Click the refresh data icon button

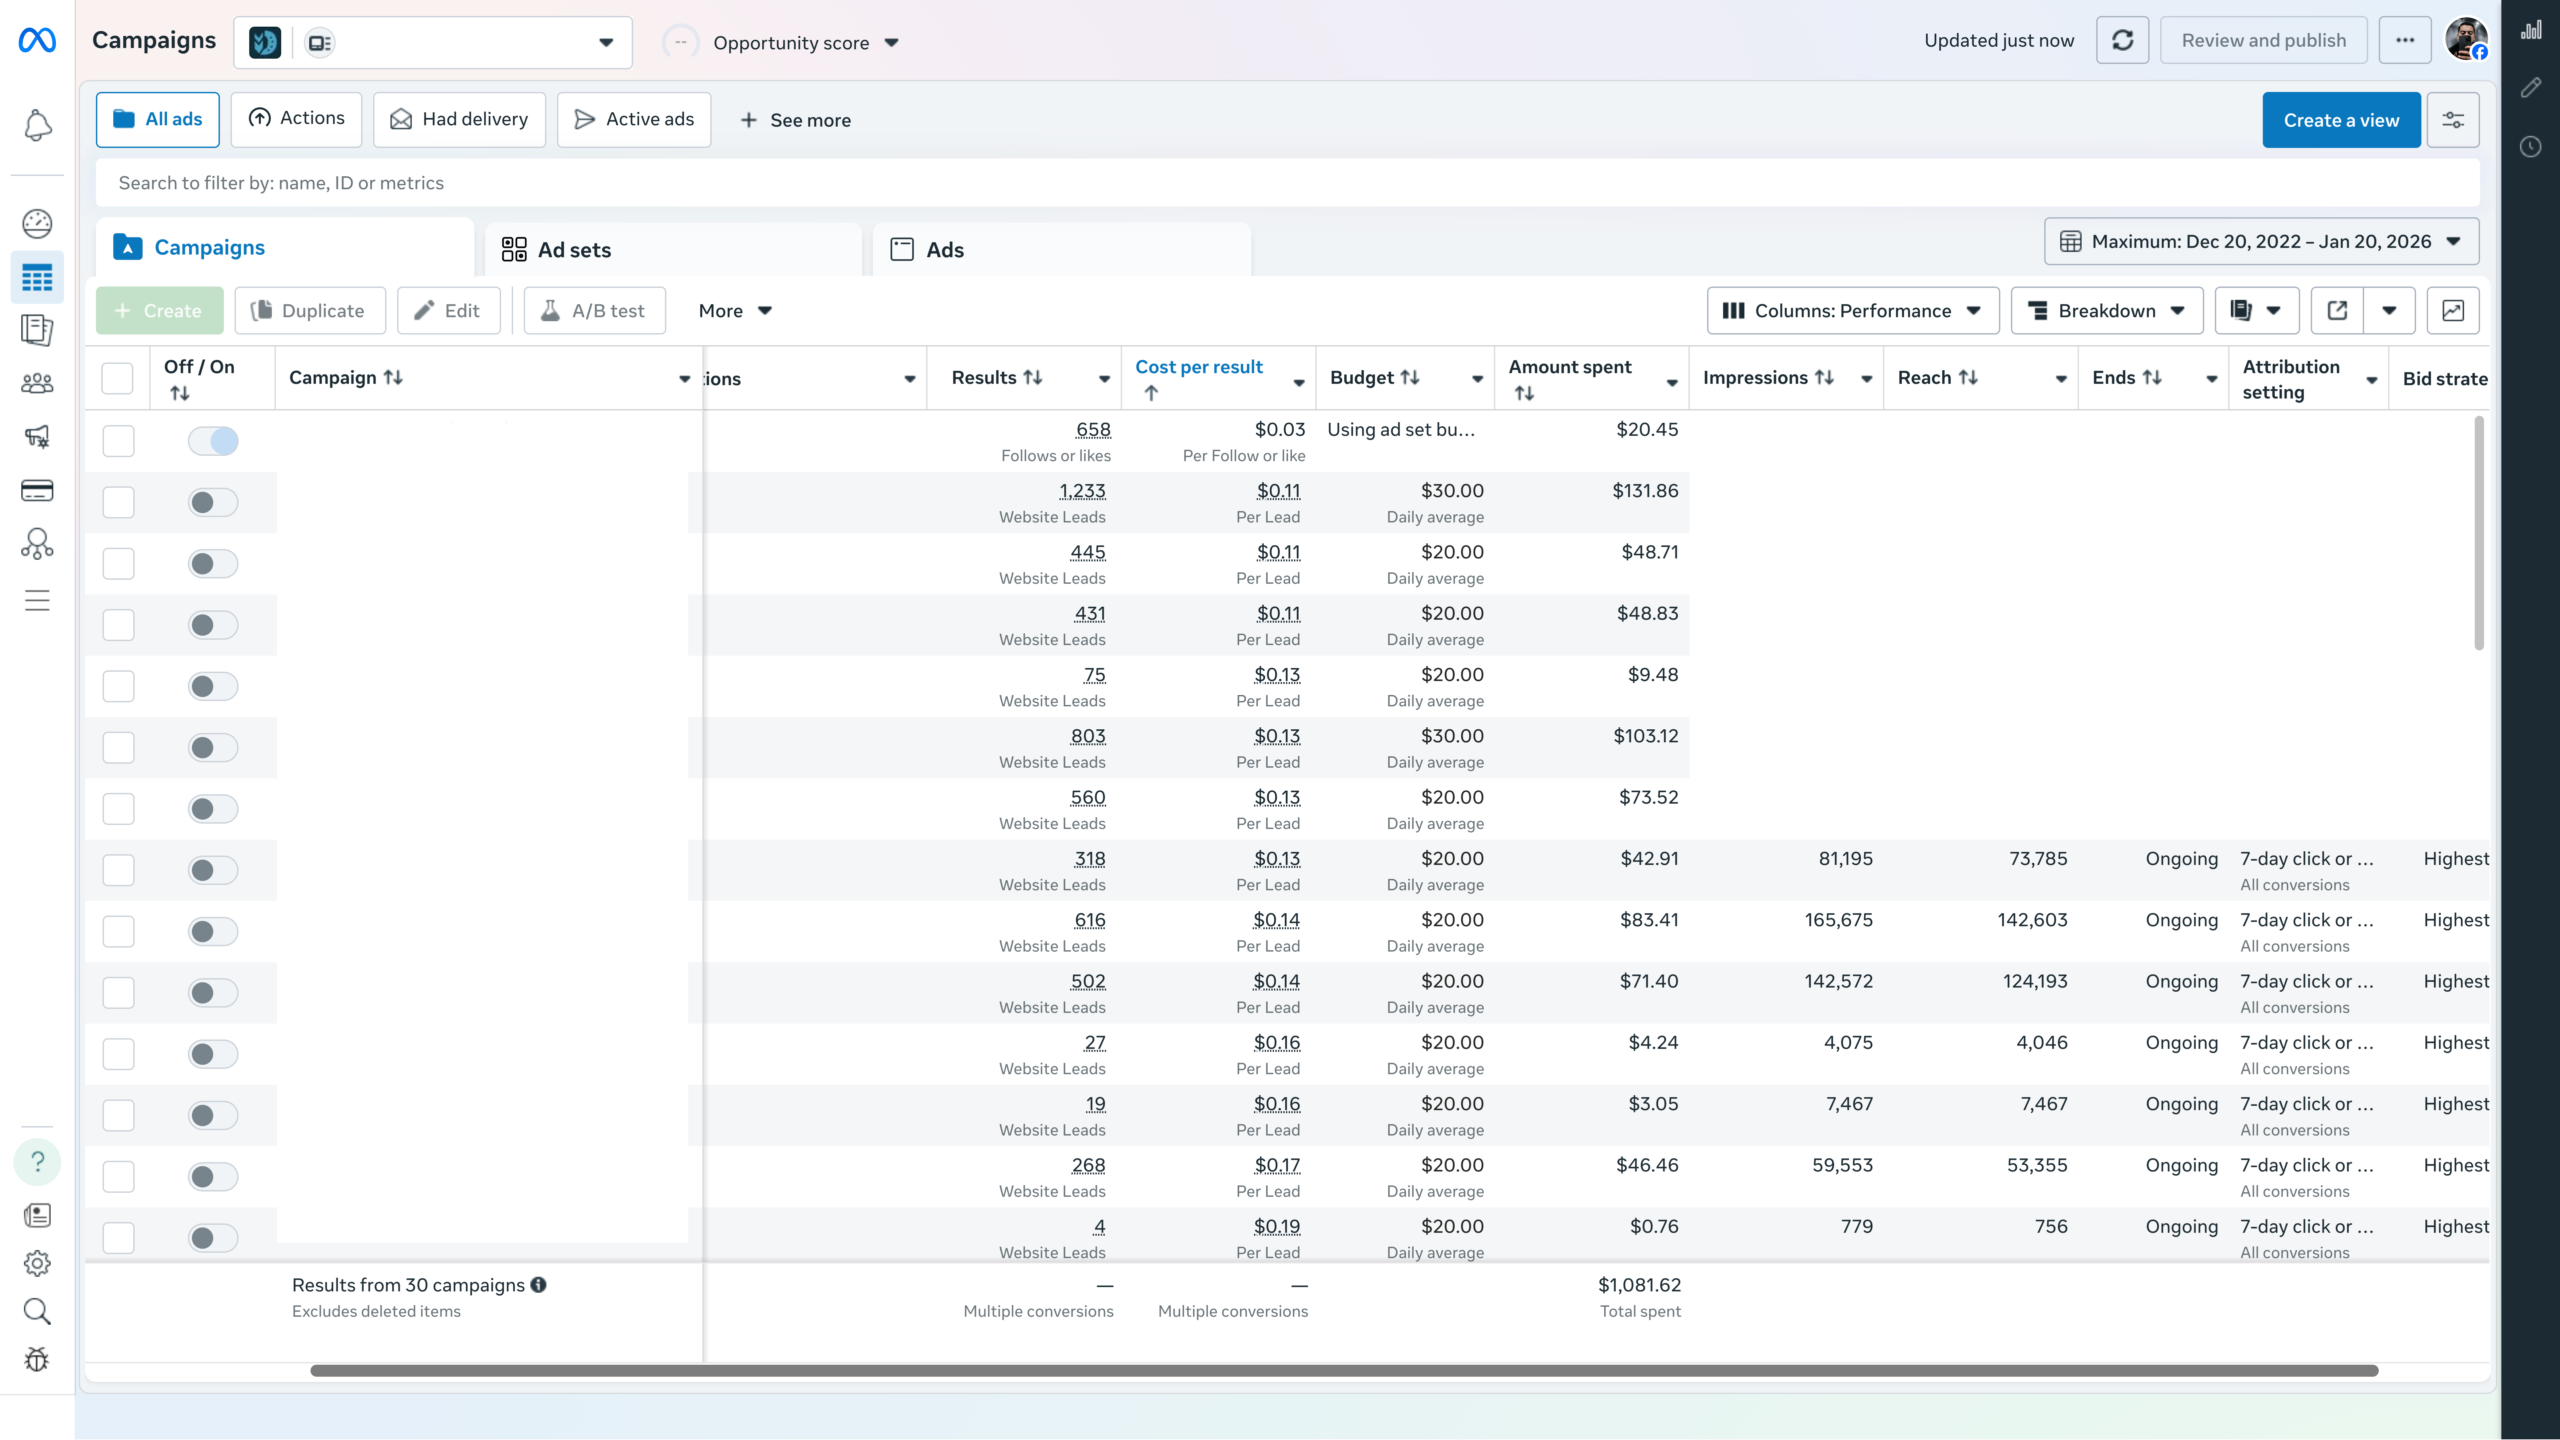tap(2122, 40)
